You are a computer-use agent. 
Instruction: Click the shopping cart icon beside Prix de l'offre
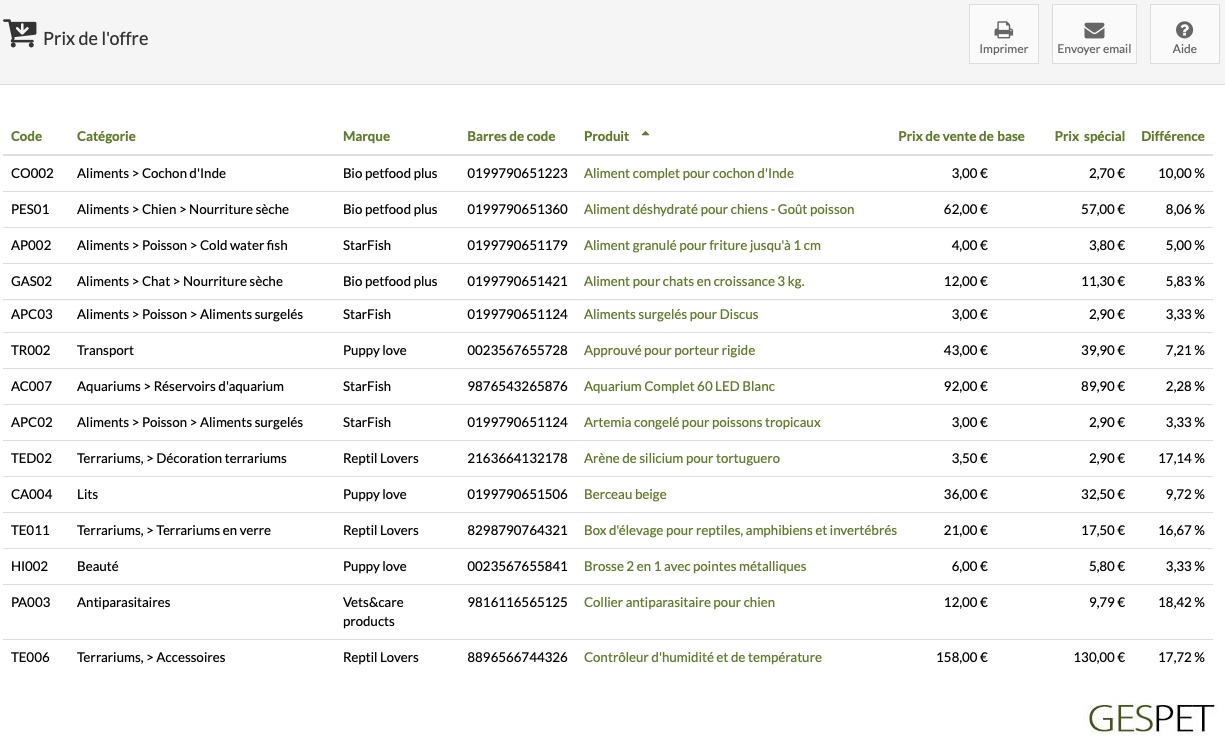pos(20,34)
